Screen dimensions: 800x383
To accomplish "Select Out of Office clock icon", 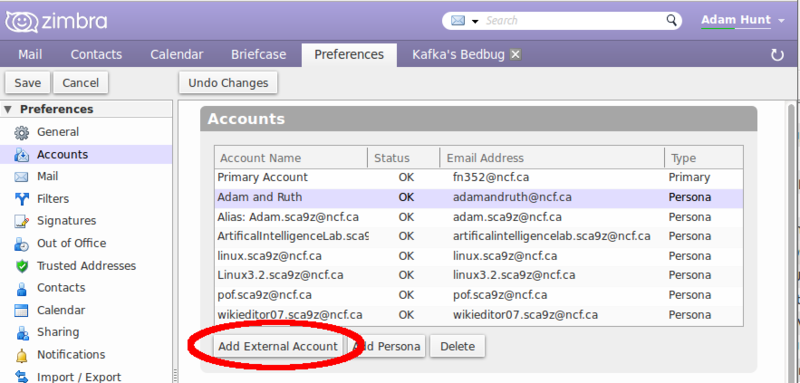I will tap(21, 244).
